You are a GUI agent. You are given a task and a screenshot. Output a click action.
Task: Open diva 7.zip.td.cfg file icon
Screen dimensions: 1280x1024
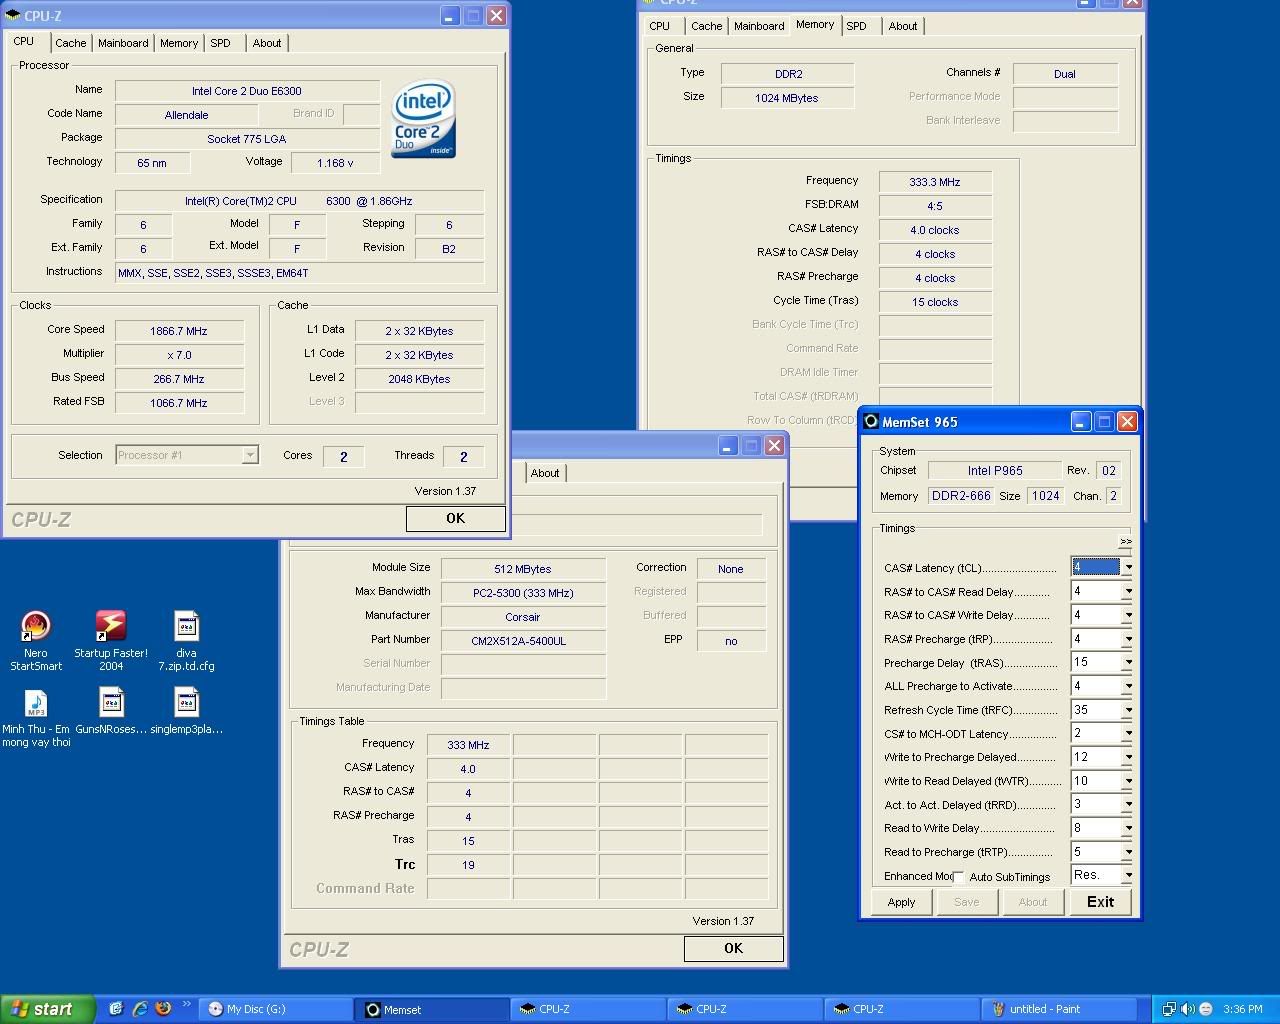point(187,641)
